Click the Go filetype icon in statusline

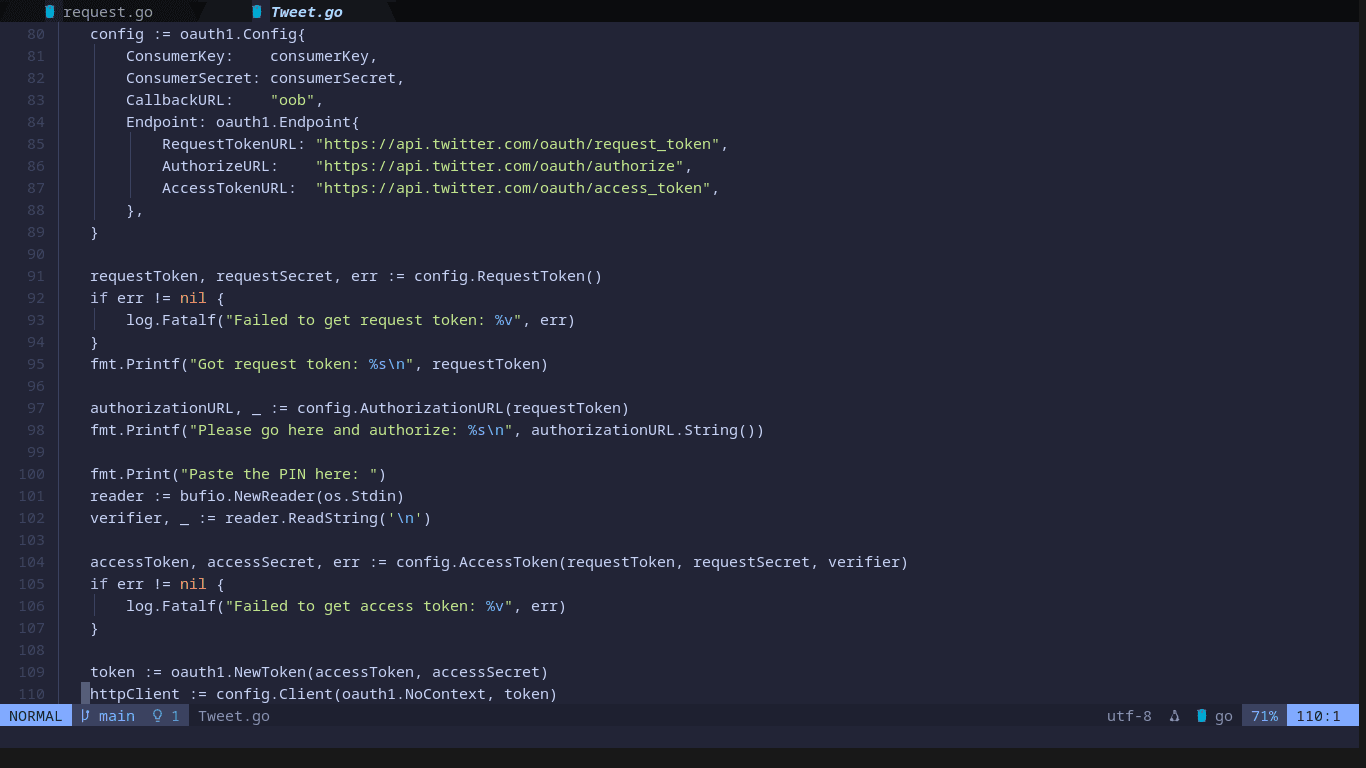click(x=1201, y=716)
